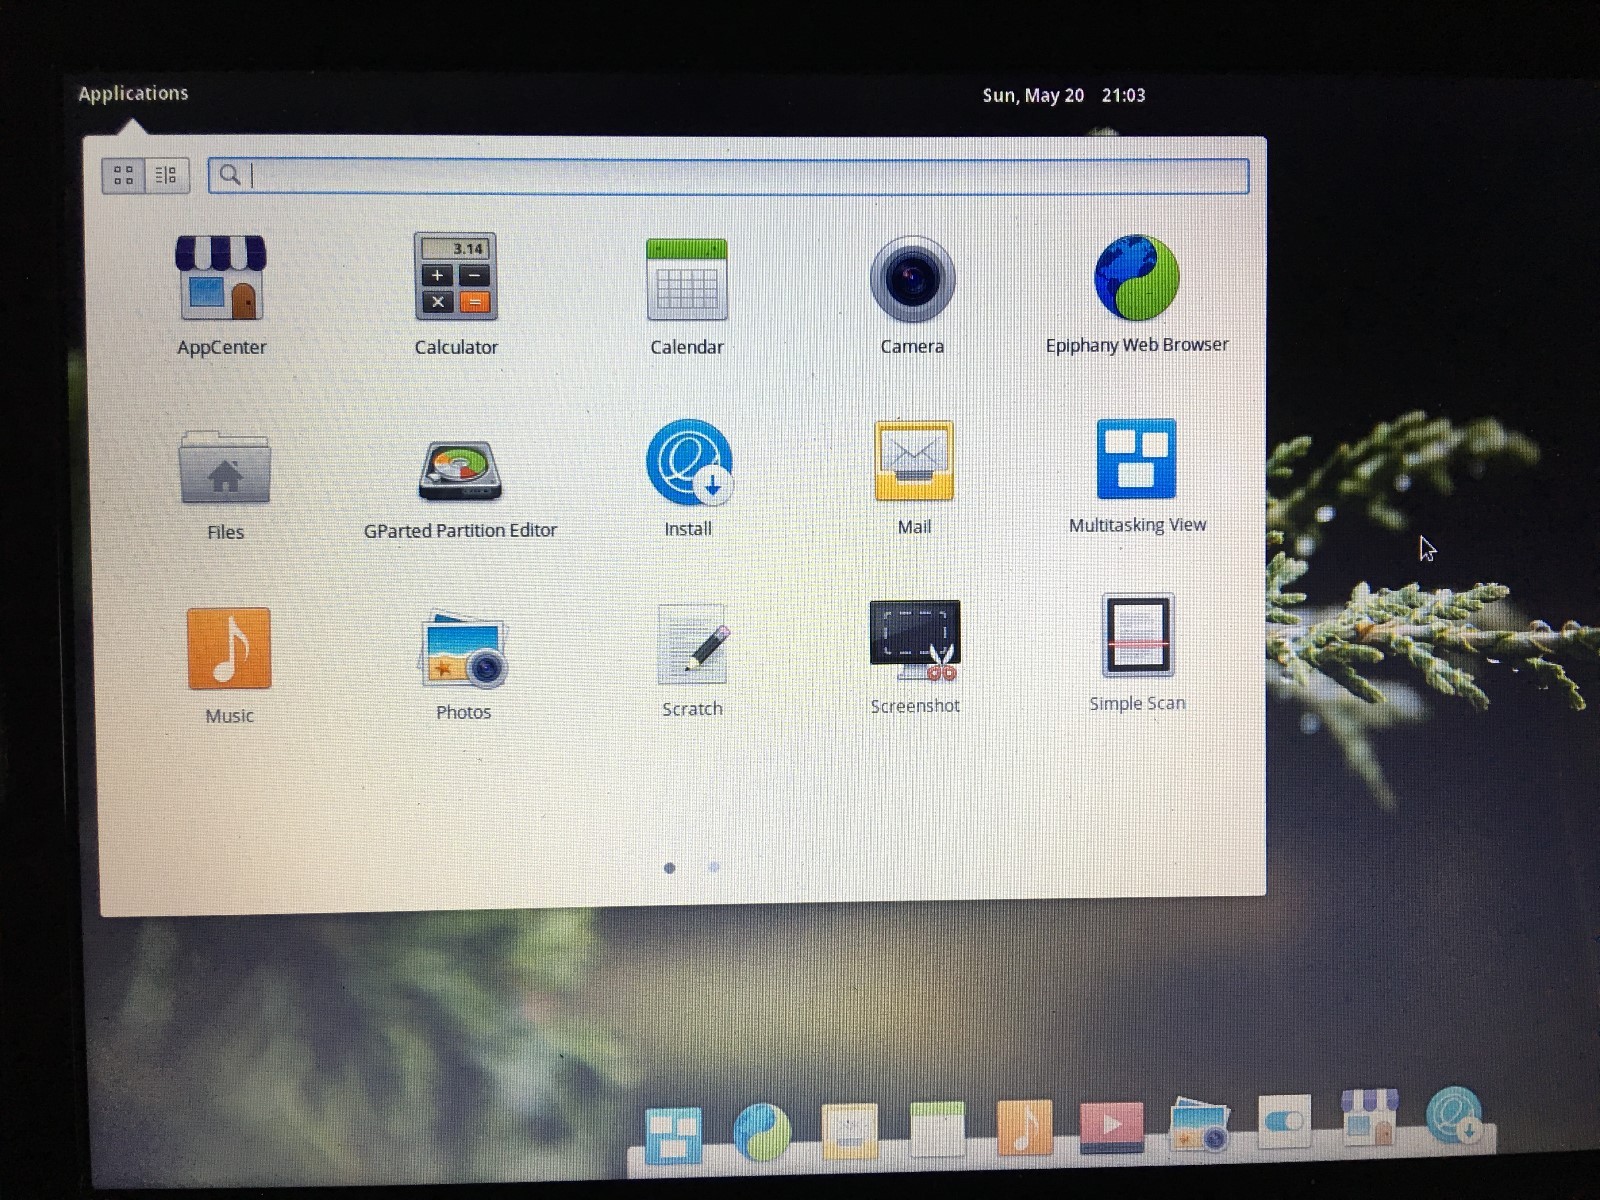Open System Settings from the dock
The height and width of the screenshot is (1200, 1600).
pyautogui.click(x=1284, y=1121)
